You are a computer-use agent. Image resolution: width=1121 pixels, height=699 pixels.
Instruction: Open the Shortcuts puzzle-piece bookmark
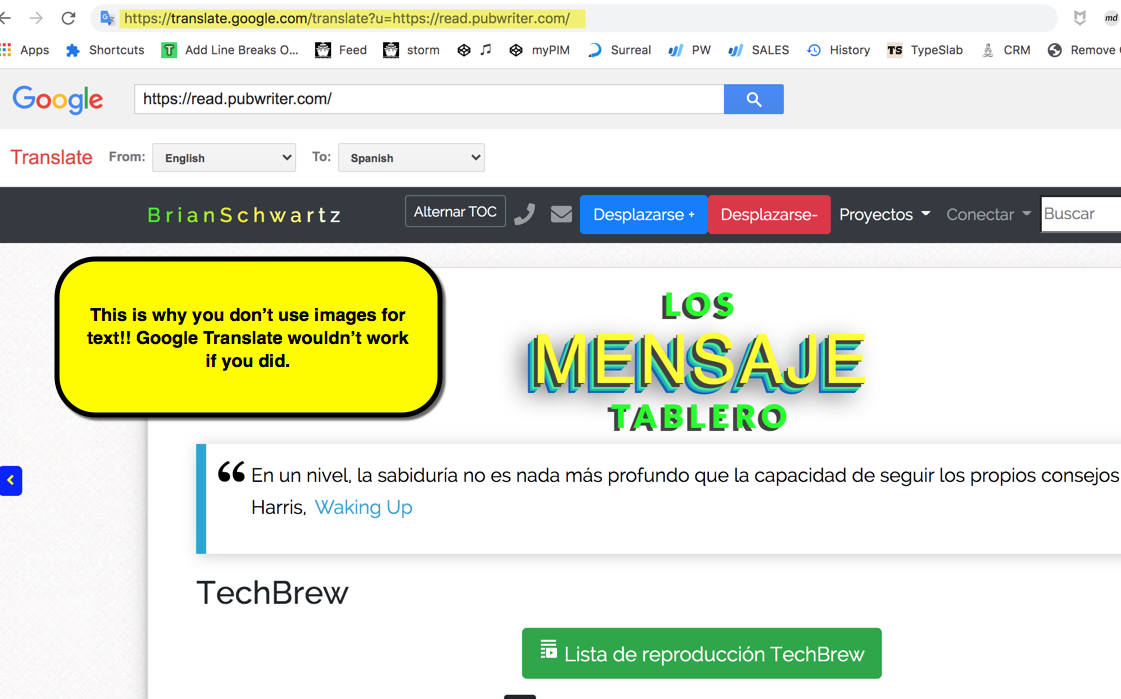coord(105,50)
